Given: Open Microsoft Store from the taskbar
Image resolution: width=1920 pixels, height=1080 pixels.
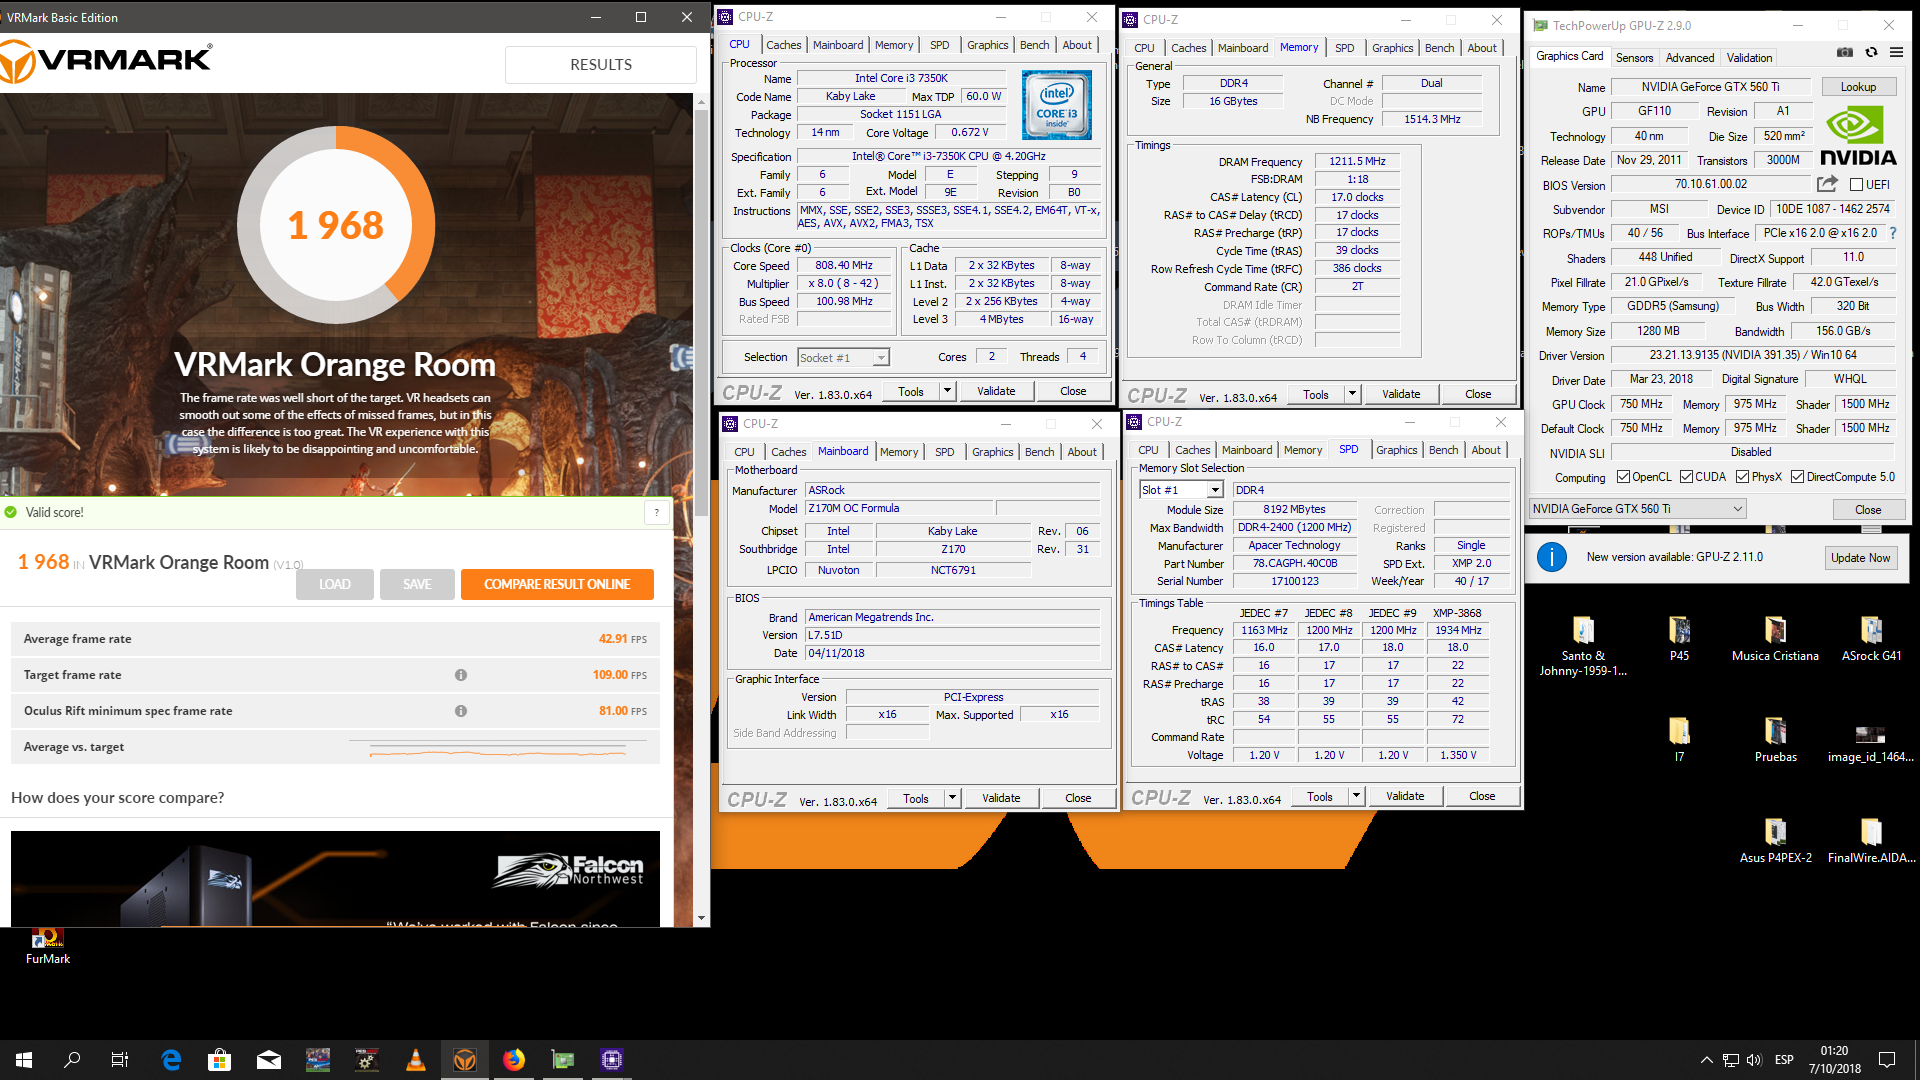Looking at the screenshot, I should [220, 1060].
